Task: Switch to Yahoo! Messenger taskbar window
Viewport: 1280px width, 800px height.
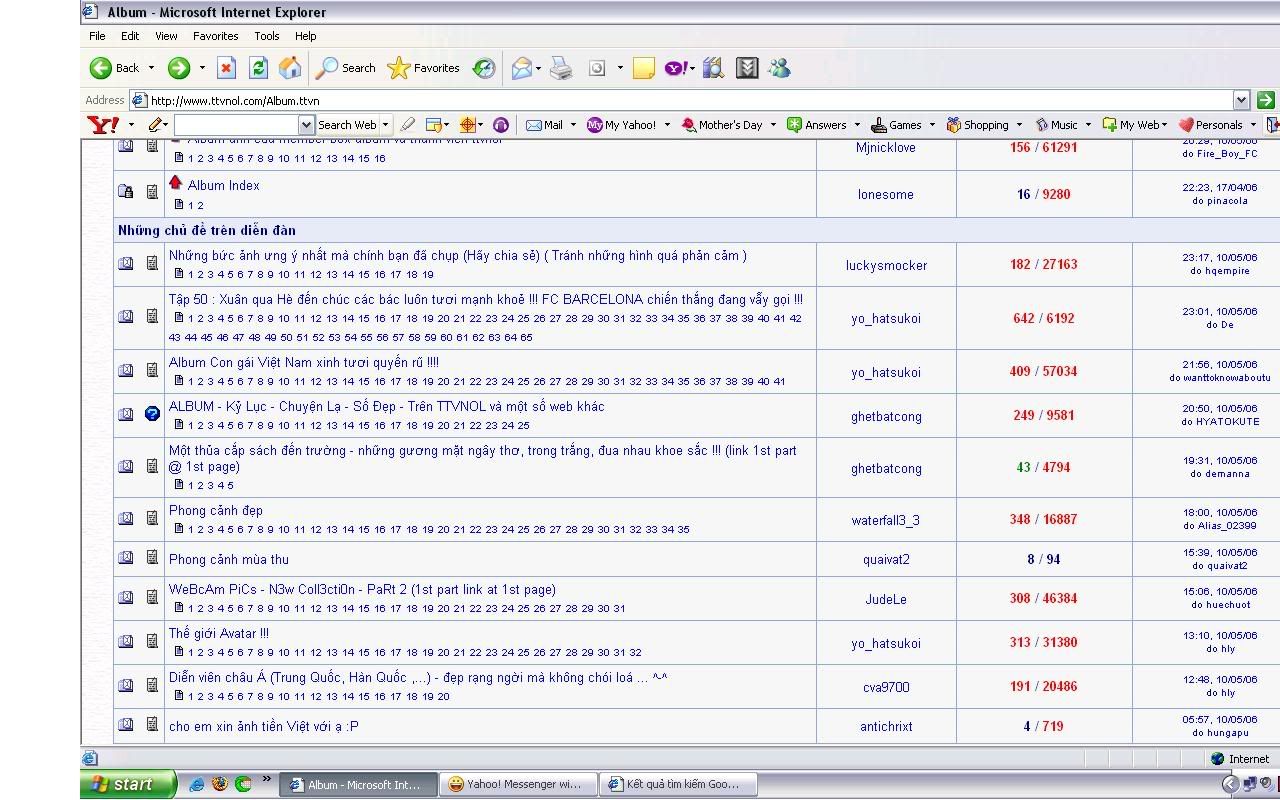Action: (x=520, y=784)
